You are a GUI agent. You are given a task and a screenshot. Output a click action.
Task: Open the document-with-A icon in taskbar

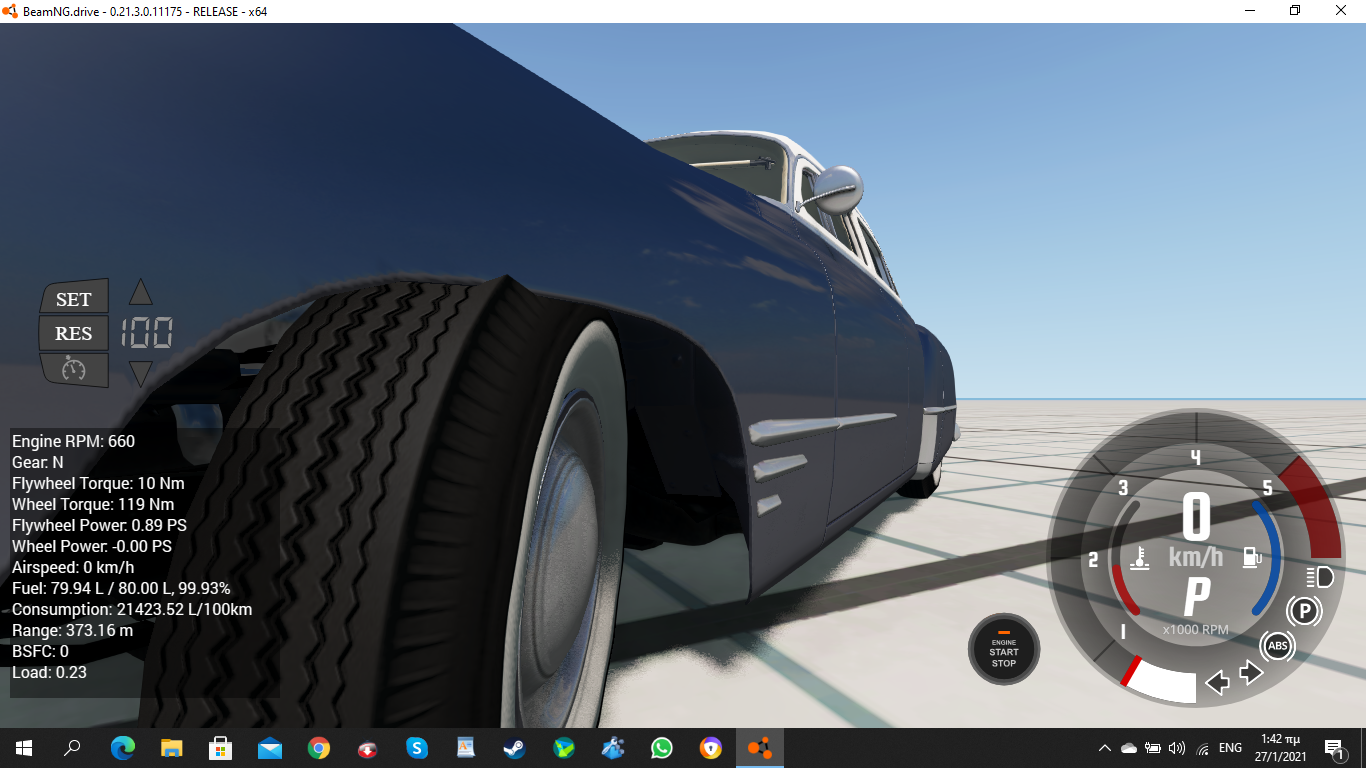(466, 747)
